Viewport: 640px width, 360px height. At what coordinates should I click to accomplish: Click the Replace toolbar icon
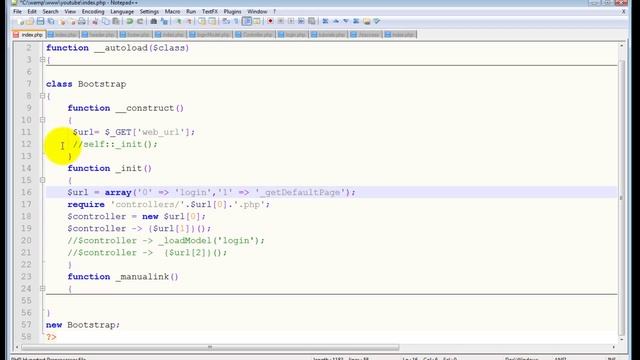(164, 21)
